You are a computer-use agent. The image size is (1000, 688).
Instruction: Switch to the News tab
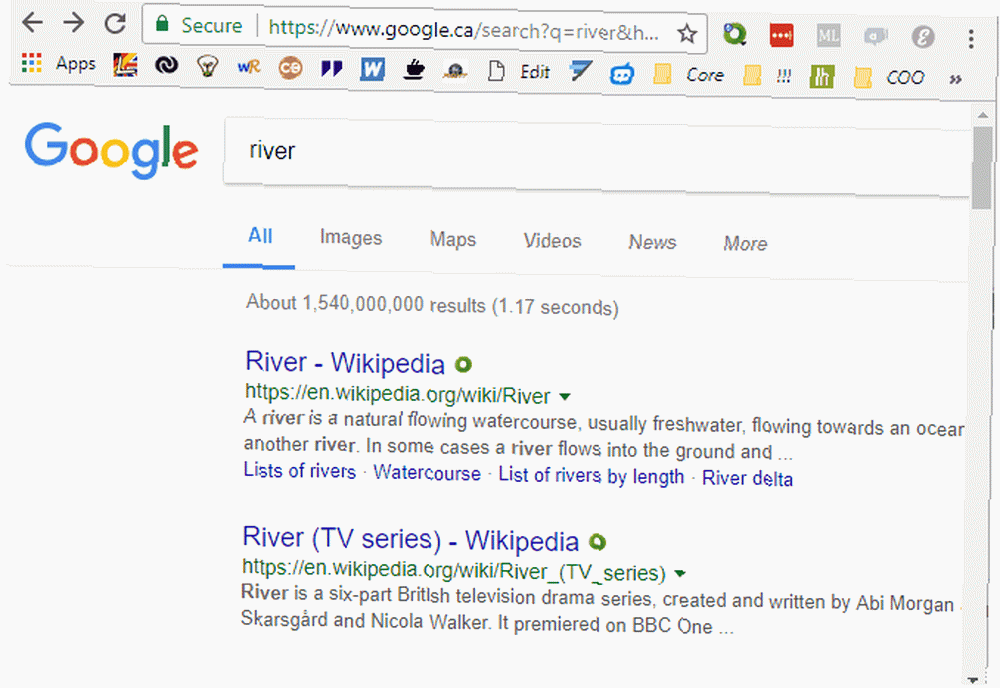[x=652, y=242]
